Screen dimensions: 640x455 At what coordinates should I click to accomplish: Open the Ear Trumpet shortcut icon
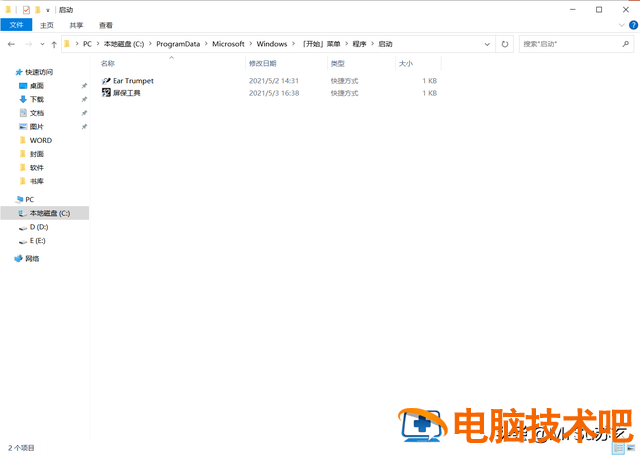point(106,80)
